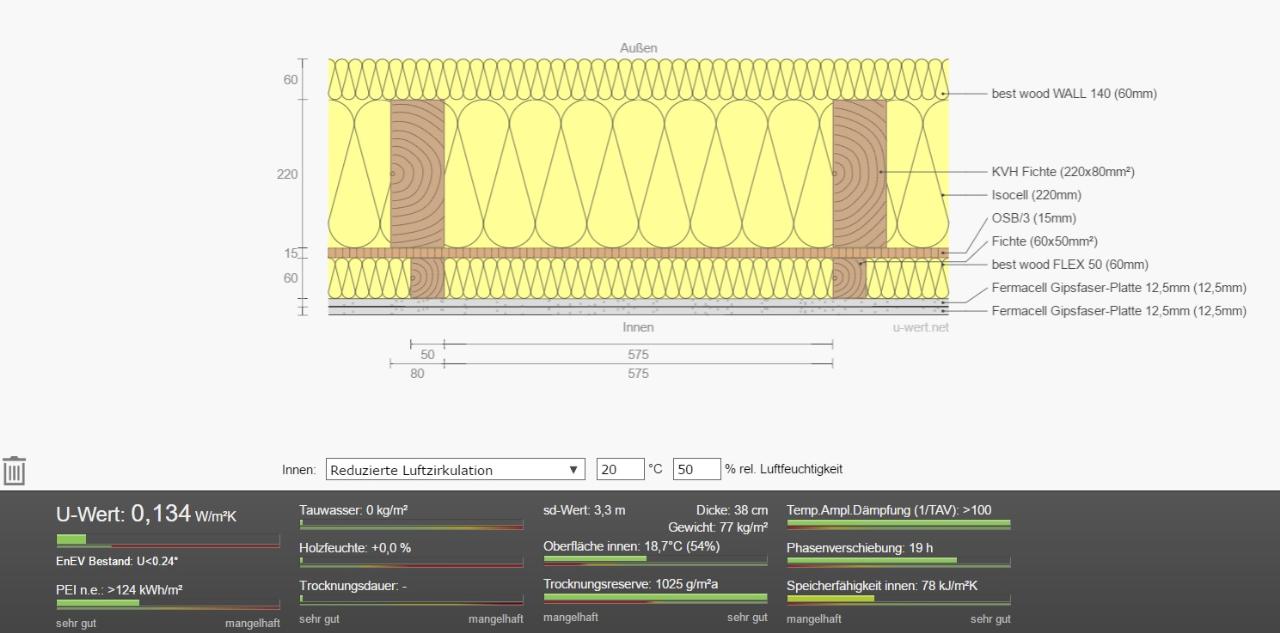Click the U-Wert rating bar

(168, 540)
